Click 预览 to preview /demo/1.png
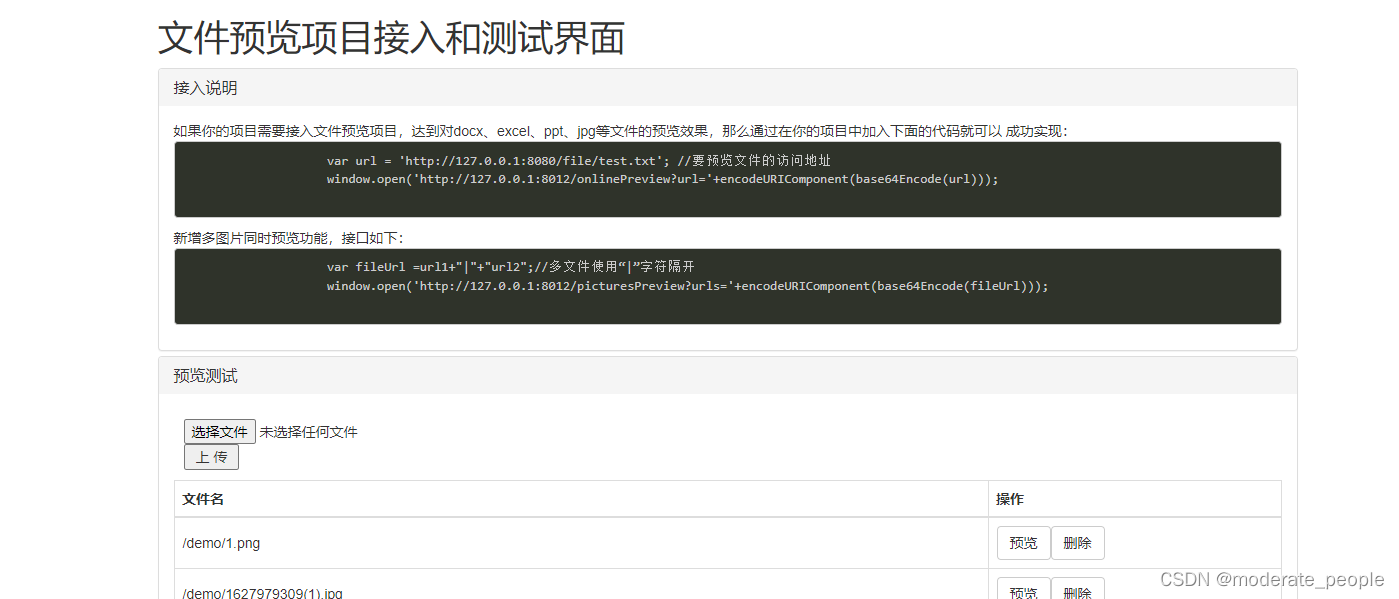 pos(1023,542)
